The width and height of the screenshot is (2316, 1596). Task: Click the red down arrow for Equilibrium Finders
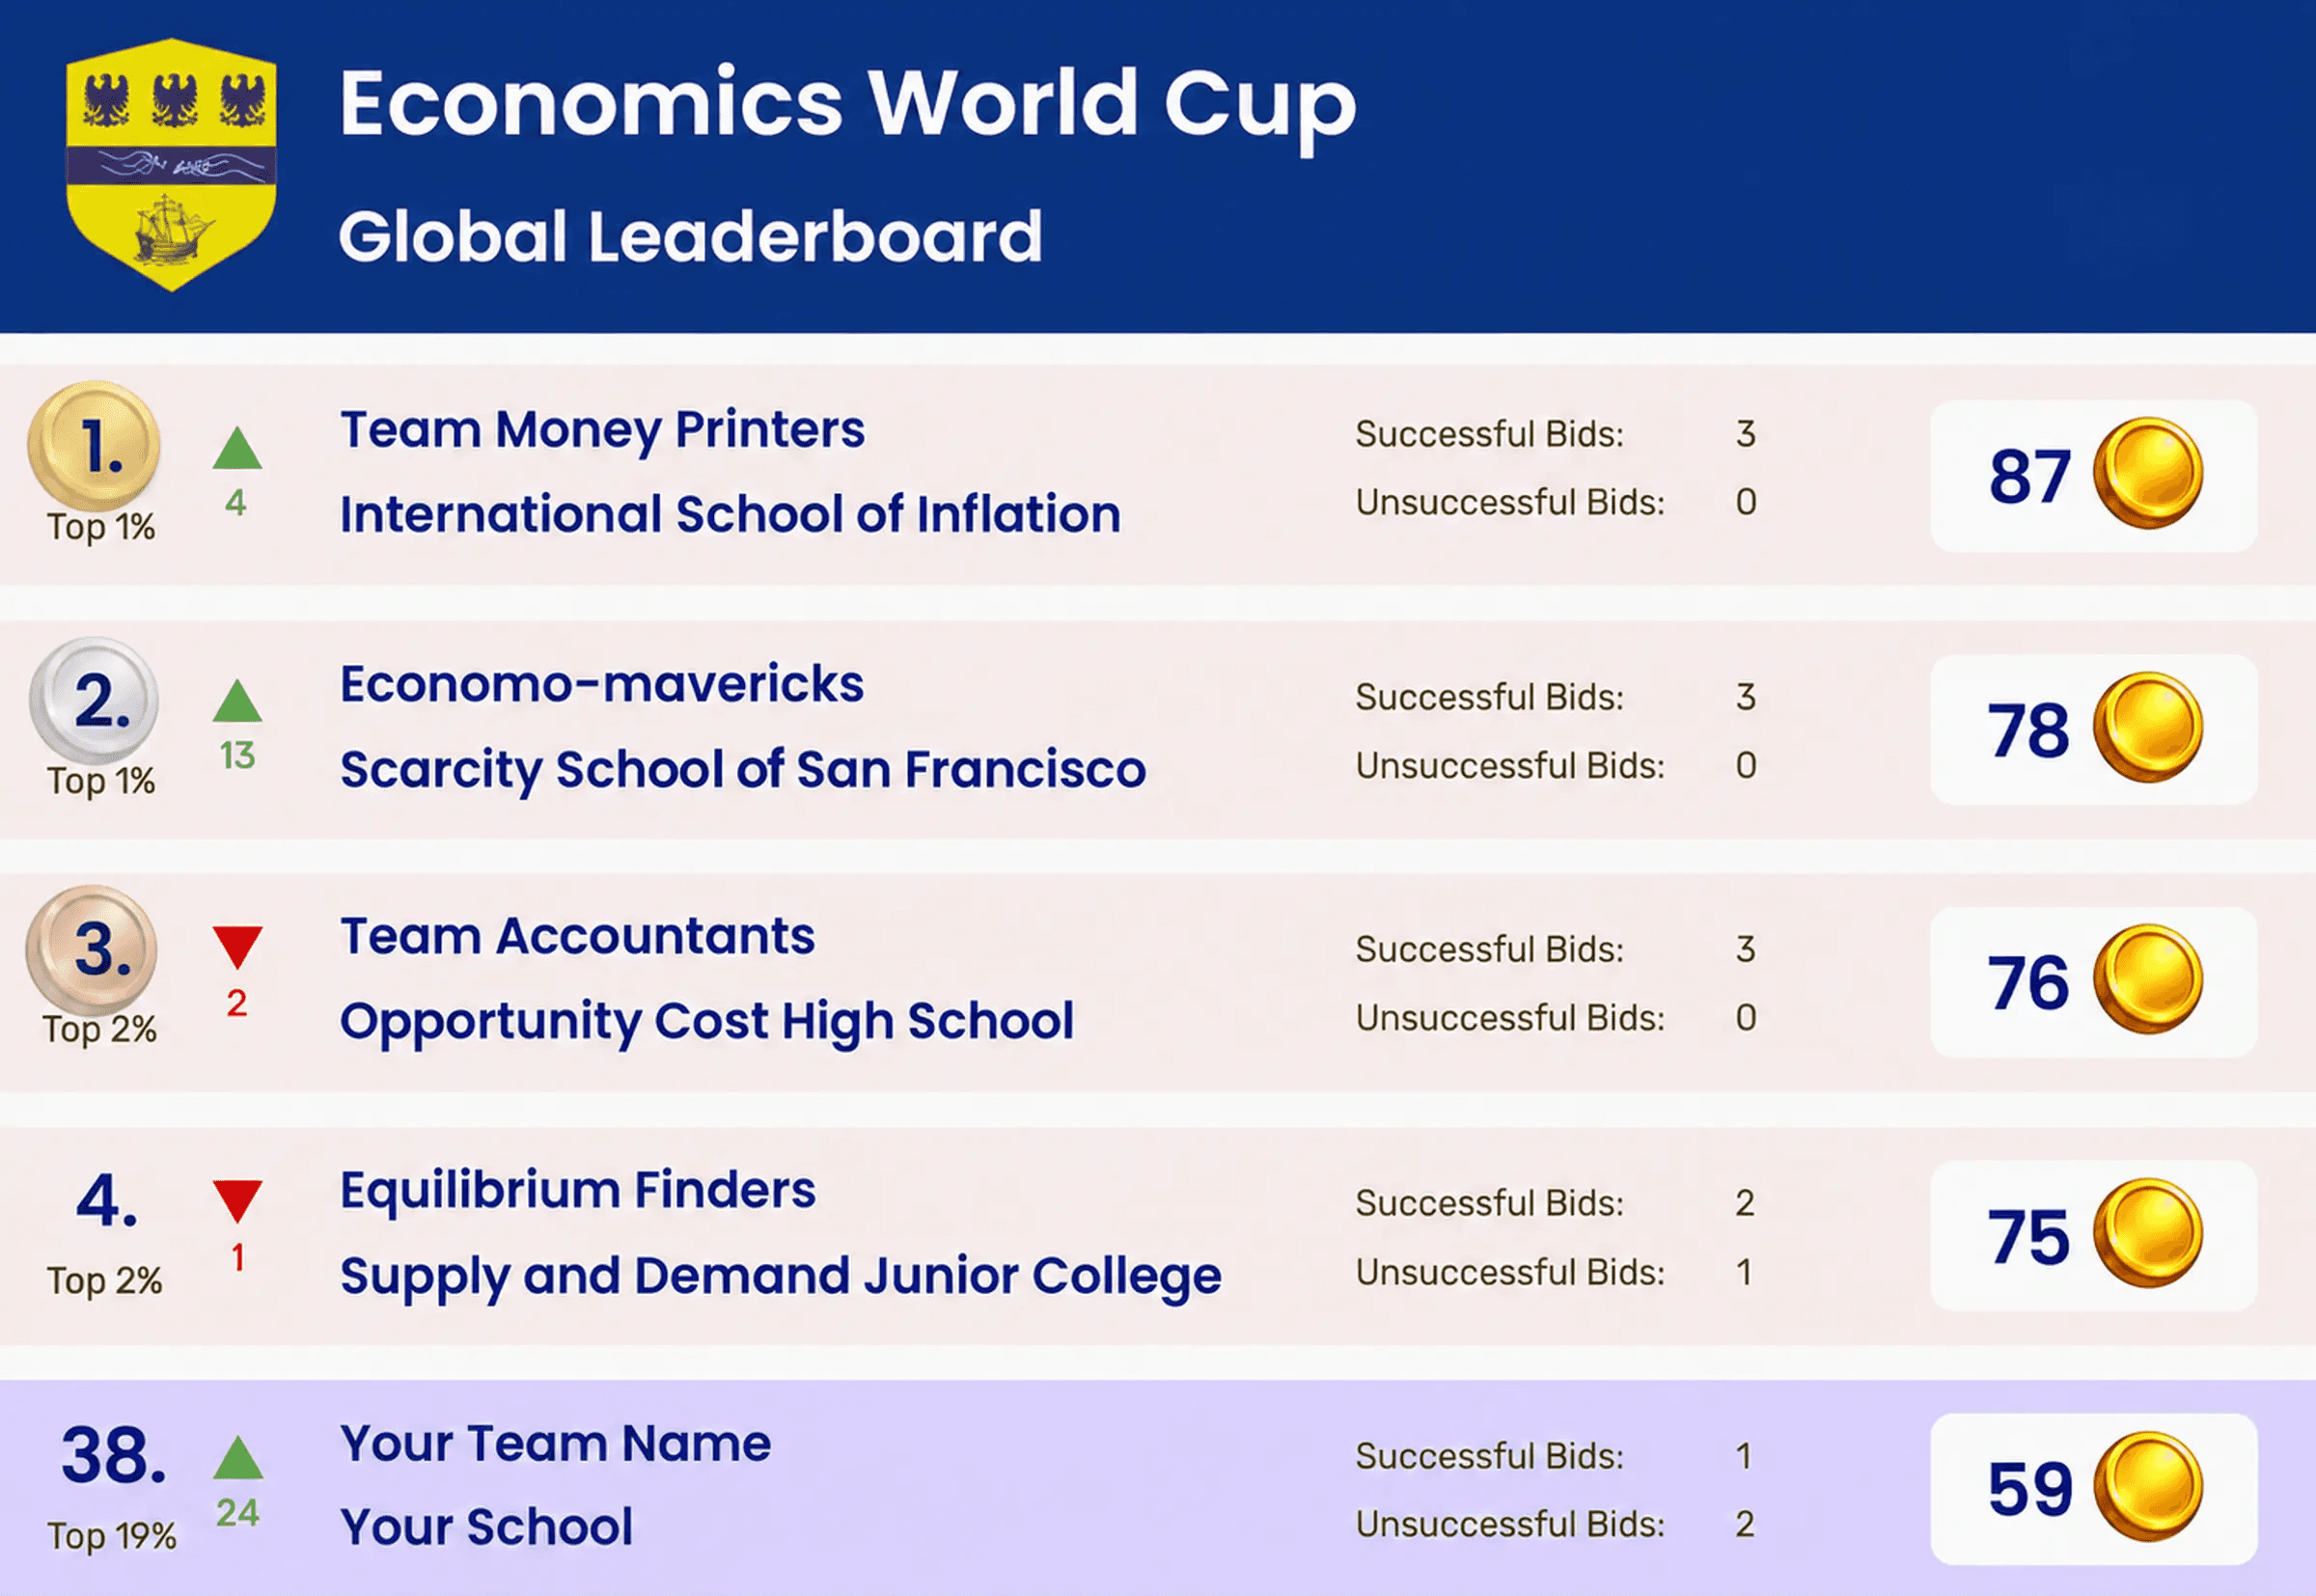pos(237,1201)
